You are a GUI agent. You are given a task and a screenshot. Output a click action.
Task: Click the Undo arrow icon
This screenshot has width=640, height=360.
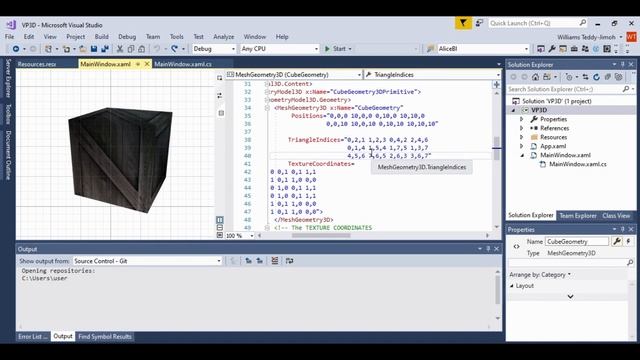tap(157, 49)
